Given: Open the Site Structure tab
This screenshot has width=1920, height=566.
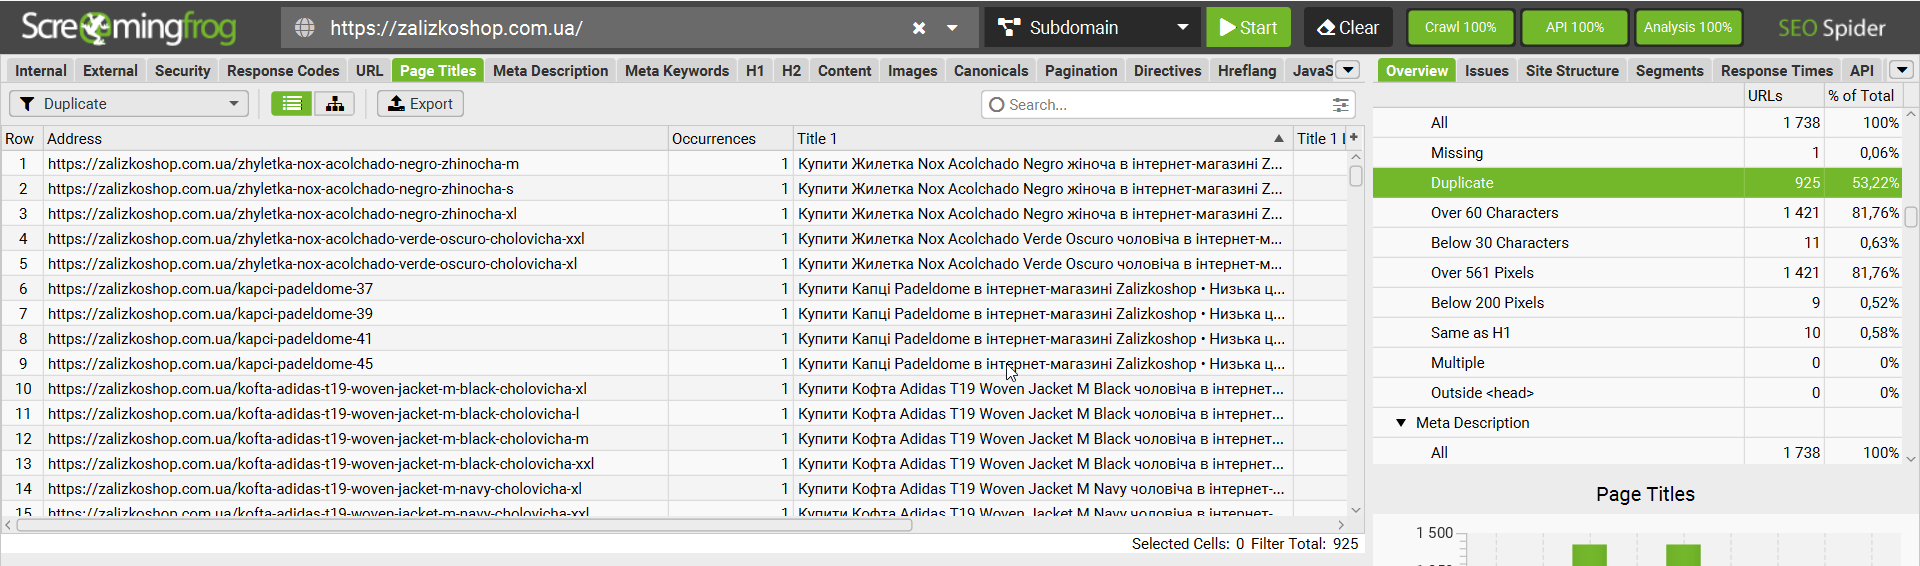Looking at the screenshot, I should (x=1572, y=71).
